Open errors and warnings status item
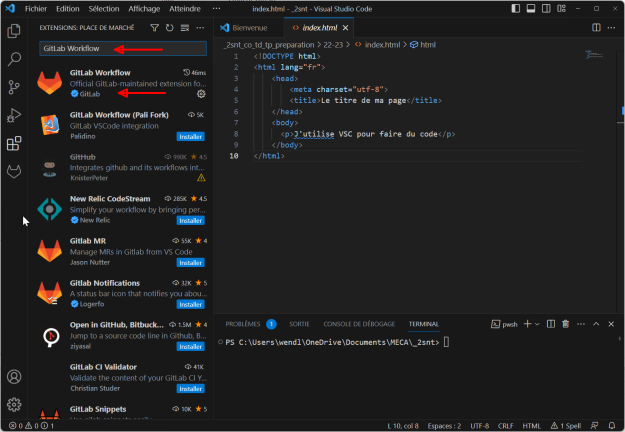The height and width of the screenshot is (432, 625). (31, 426)
